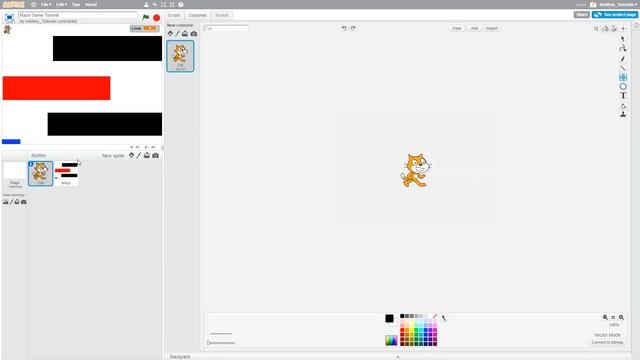Click the flip left-right icon
The height and width of the screenshot is (360, 640).
[605, 28]
